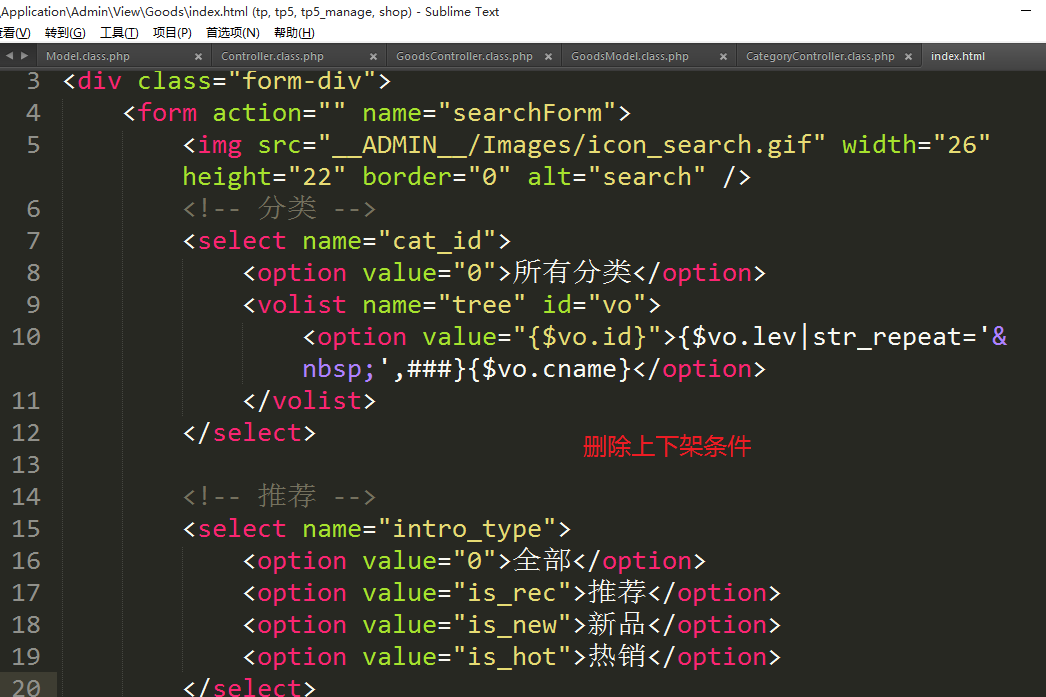This screenshot has width=1046, height=697.
Task: Switch to the GoodsController.class.php tab
Action: [x=464, y=57]
